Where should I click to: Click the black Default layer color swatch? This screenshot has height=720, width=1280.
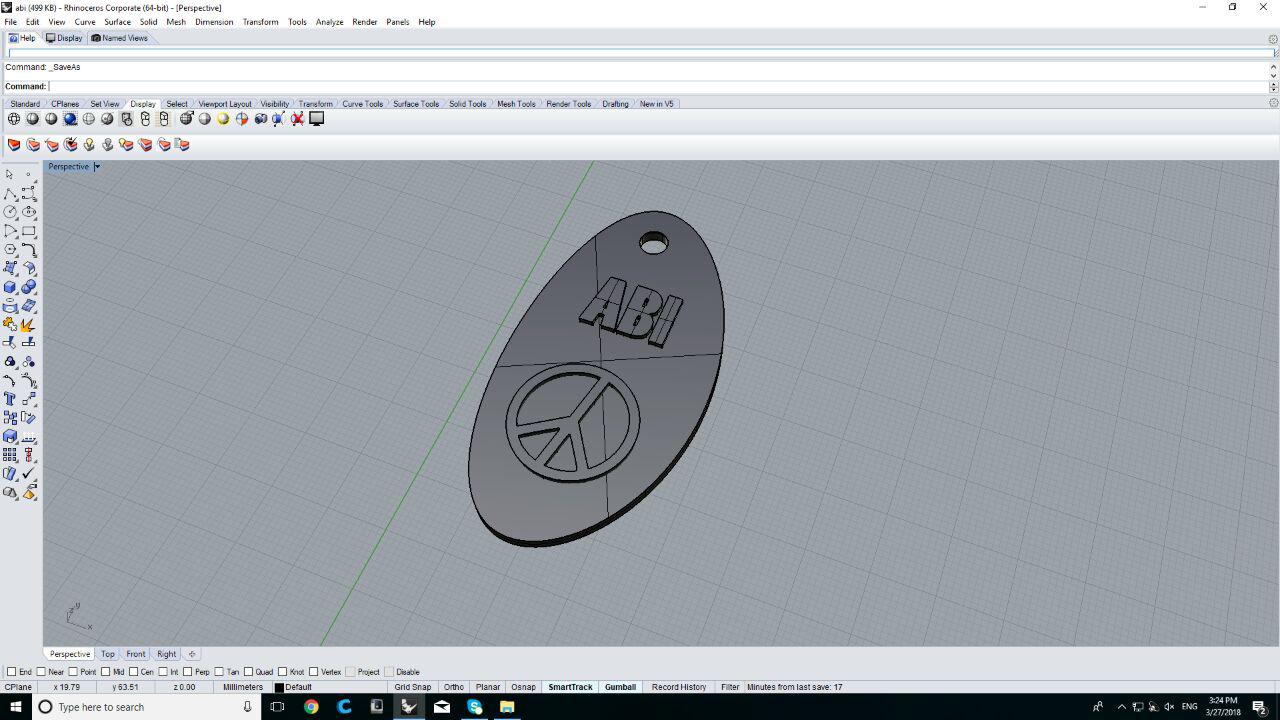click(279, 687)
